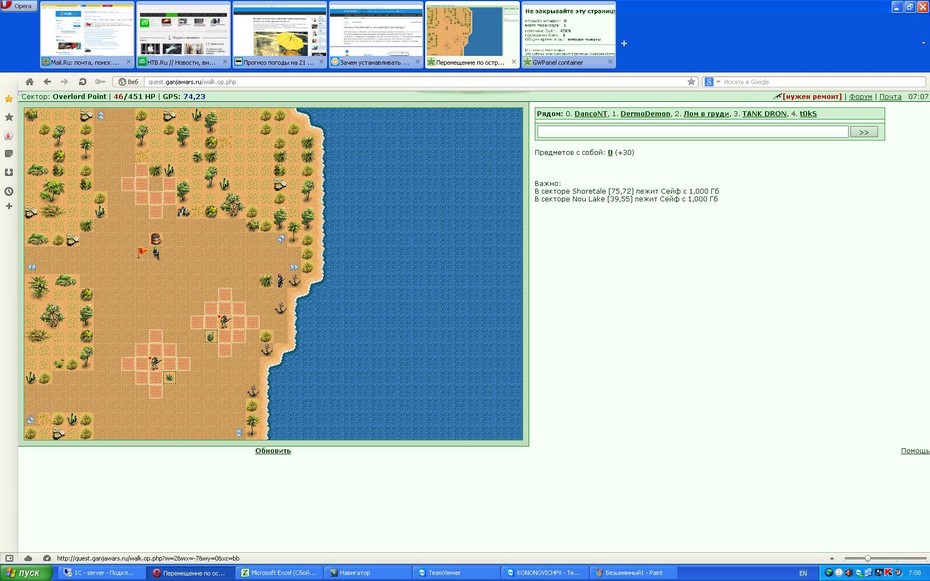The height and width of the screenshot is (581, 930).
Task: Move map left with double-left arrow
Action: [31, 267]
